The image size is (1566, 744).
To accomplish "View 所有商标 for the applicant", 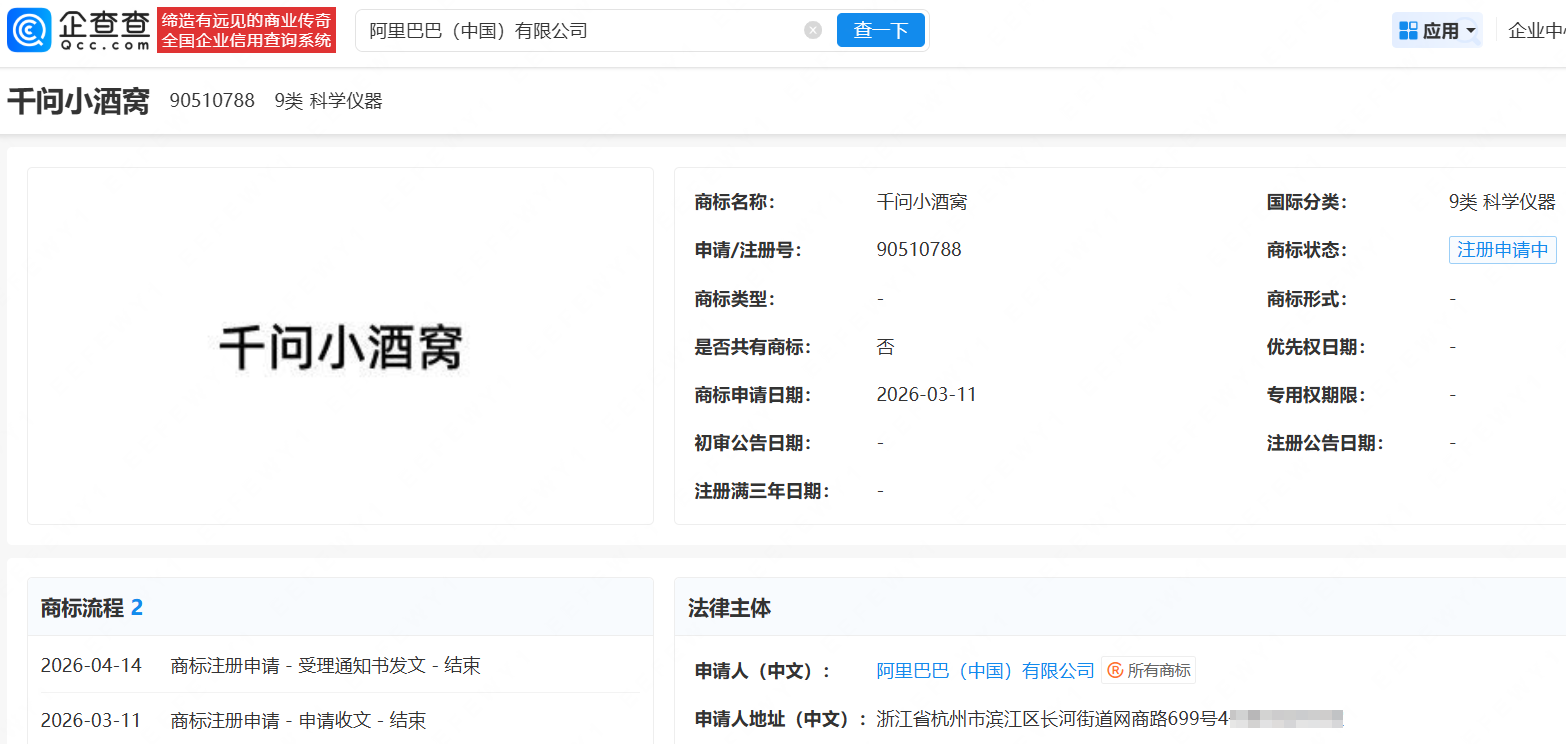I will coord(1158,671).
